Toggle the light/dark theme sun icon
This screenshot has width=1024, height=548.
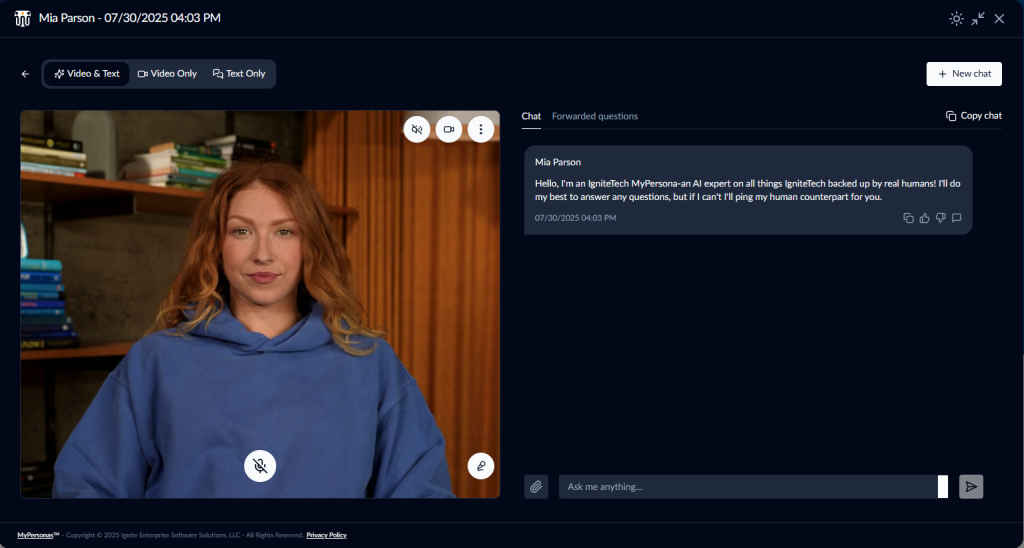956,18
